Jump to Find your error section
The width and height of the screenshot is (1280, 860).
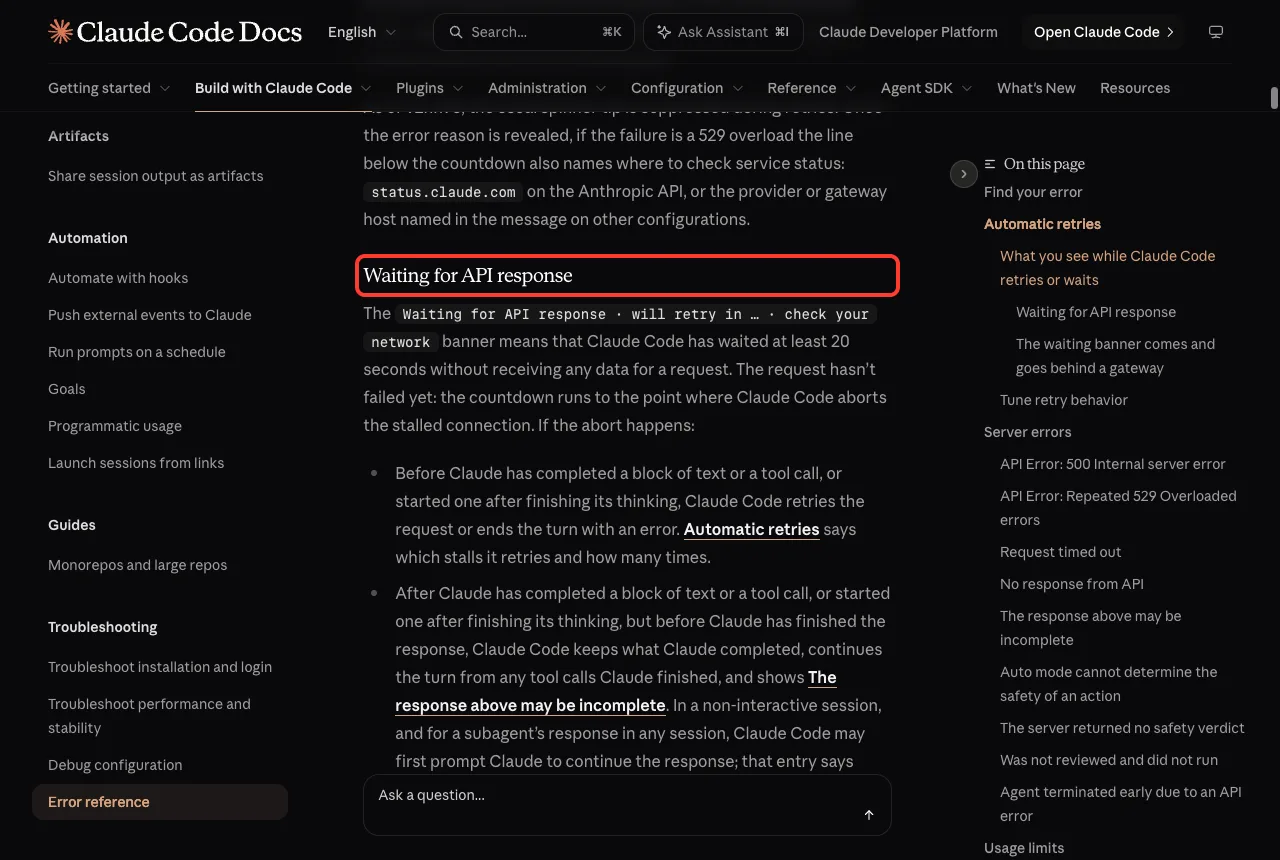tap(1033, 192)
